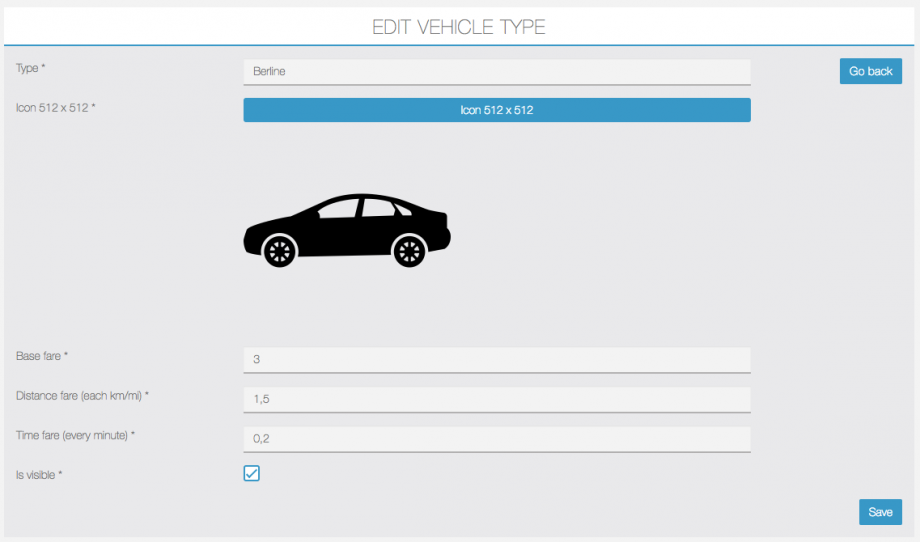The height and width of the screenshot is (542, 920).
Task: Click the 'Icon 512 x 512 *' label
Action: click(x=56, y=105)
